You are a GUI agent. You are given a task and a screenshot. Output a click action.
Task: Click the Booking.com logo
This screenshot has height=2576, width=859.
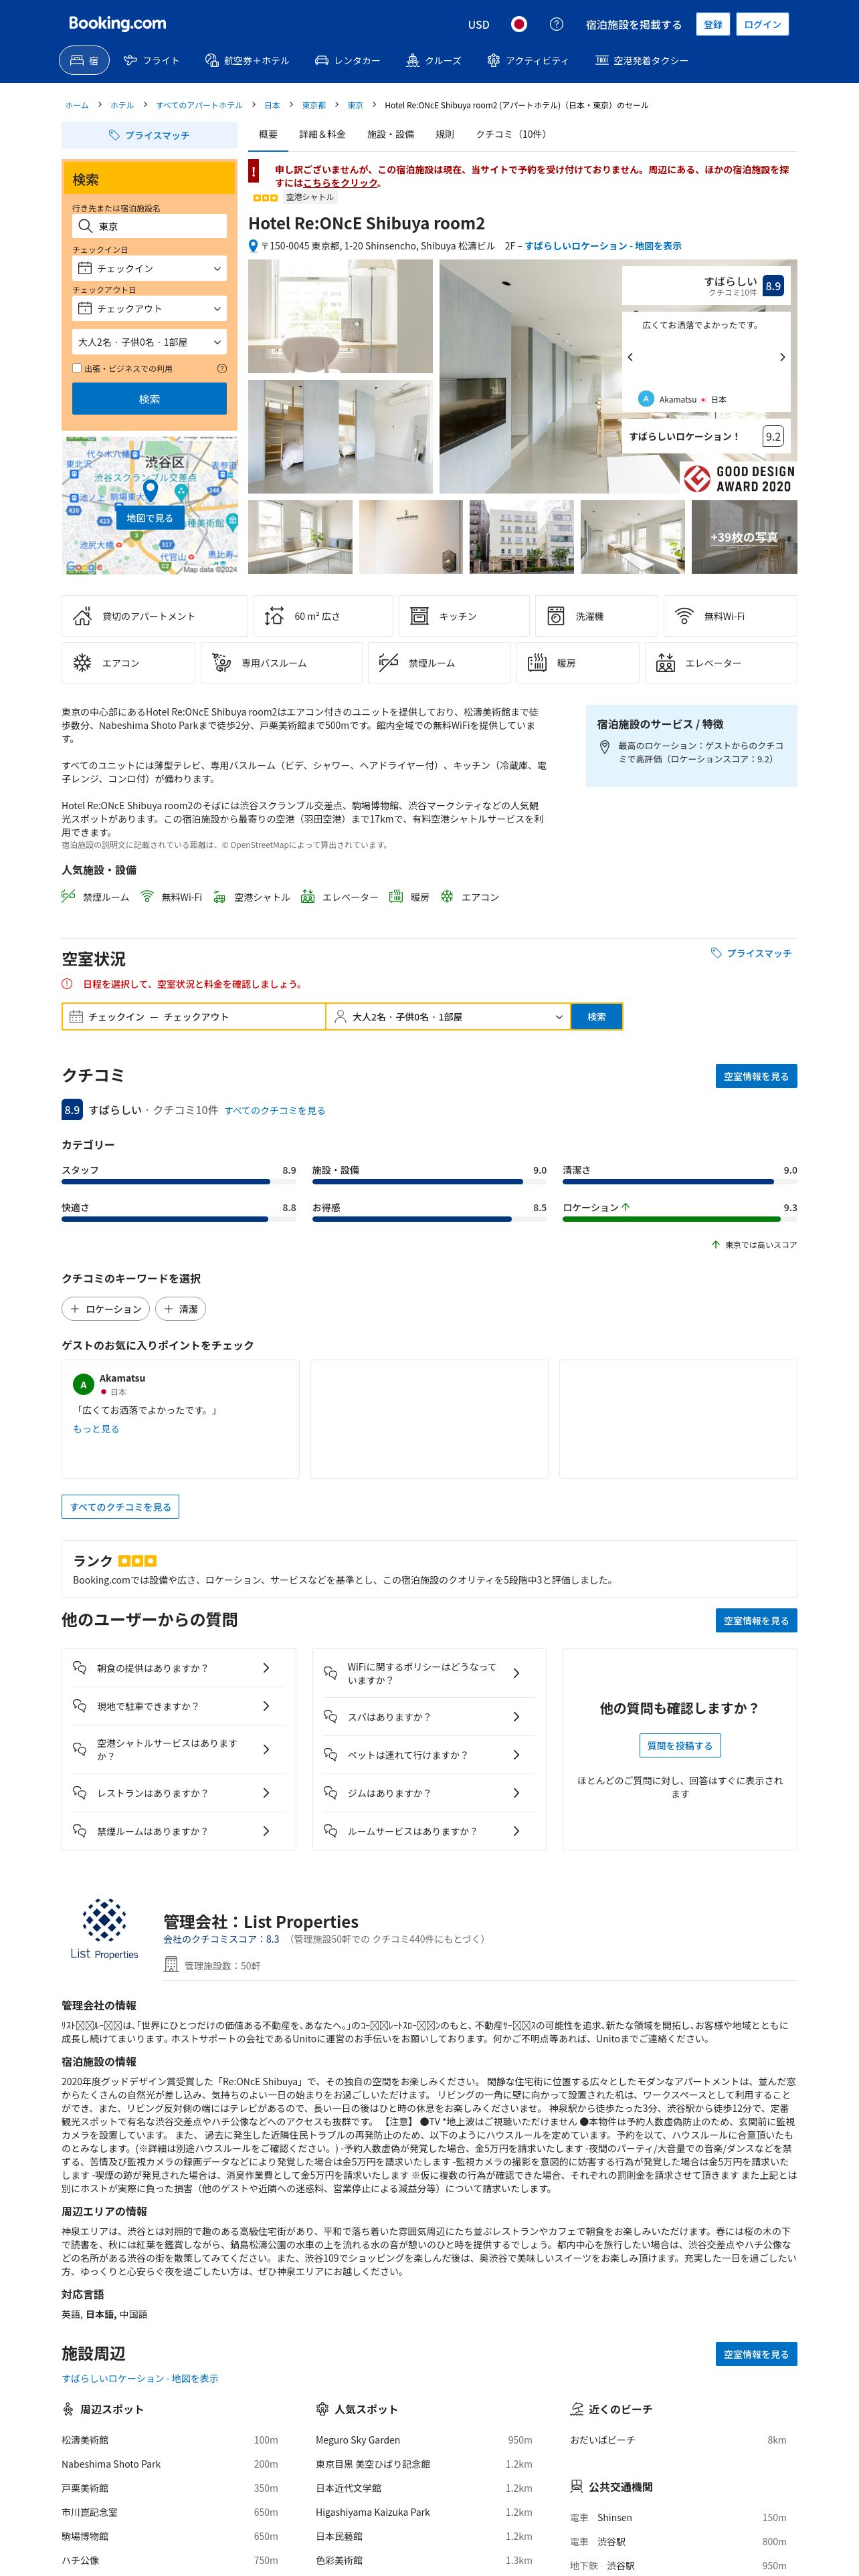pyautogui.click(x=117, y=23)
